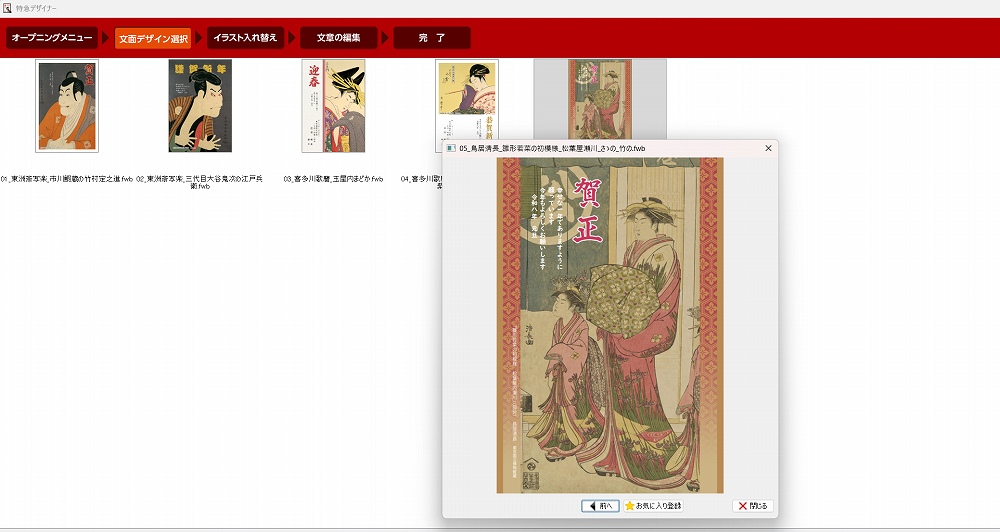Jump to the 完了 step

pyautogui.click(x=431, y=38)
